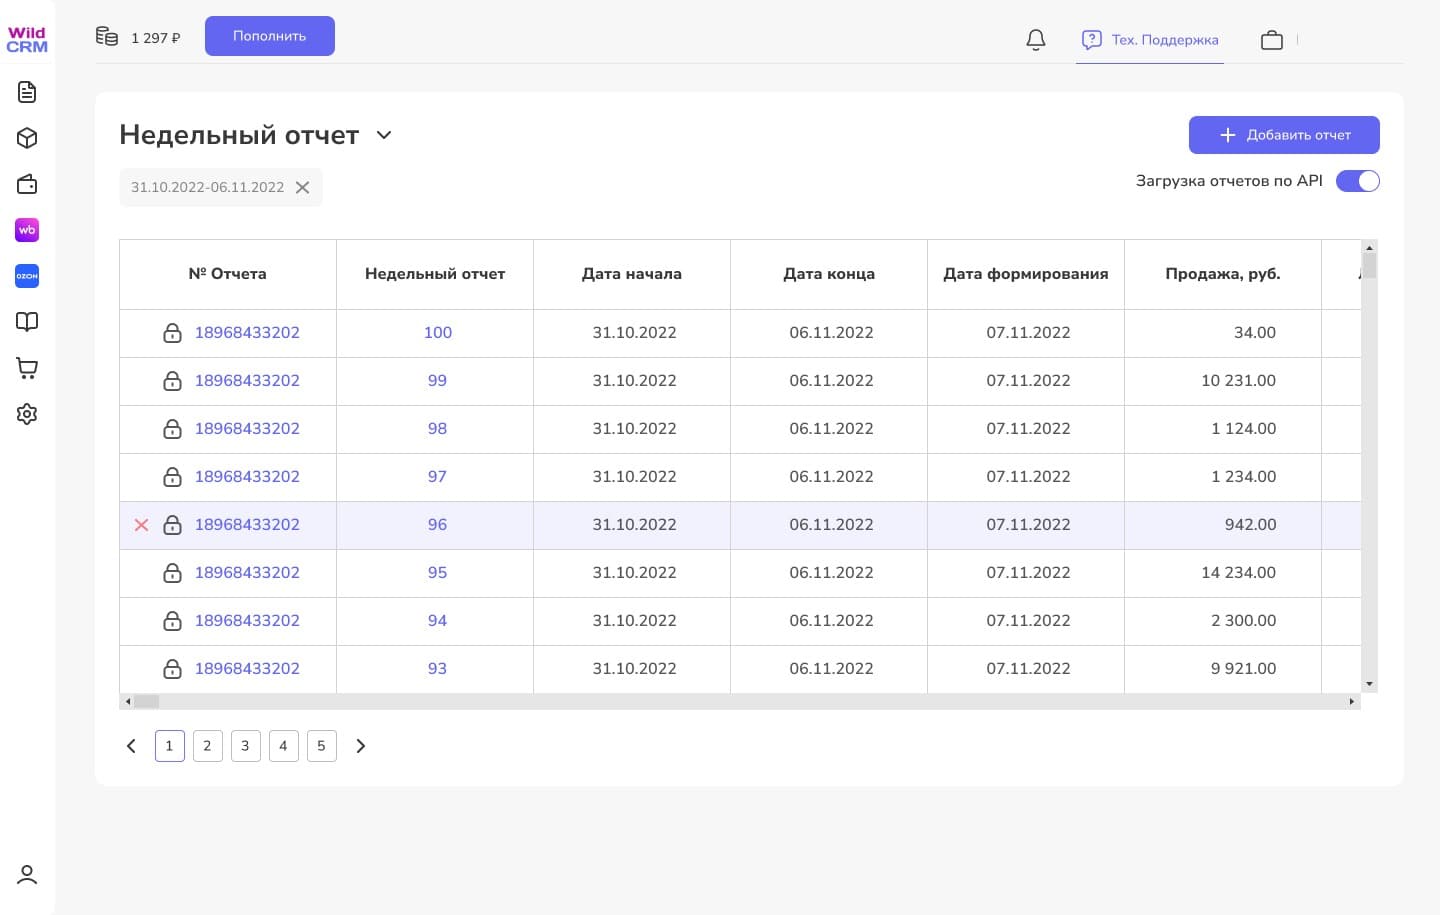Open weekly report link 95
The width and height of the screenshot is (1440, 915).
click(x=437, y=573)
